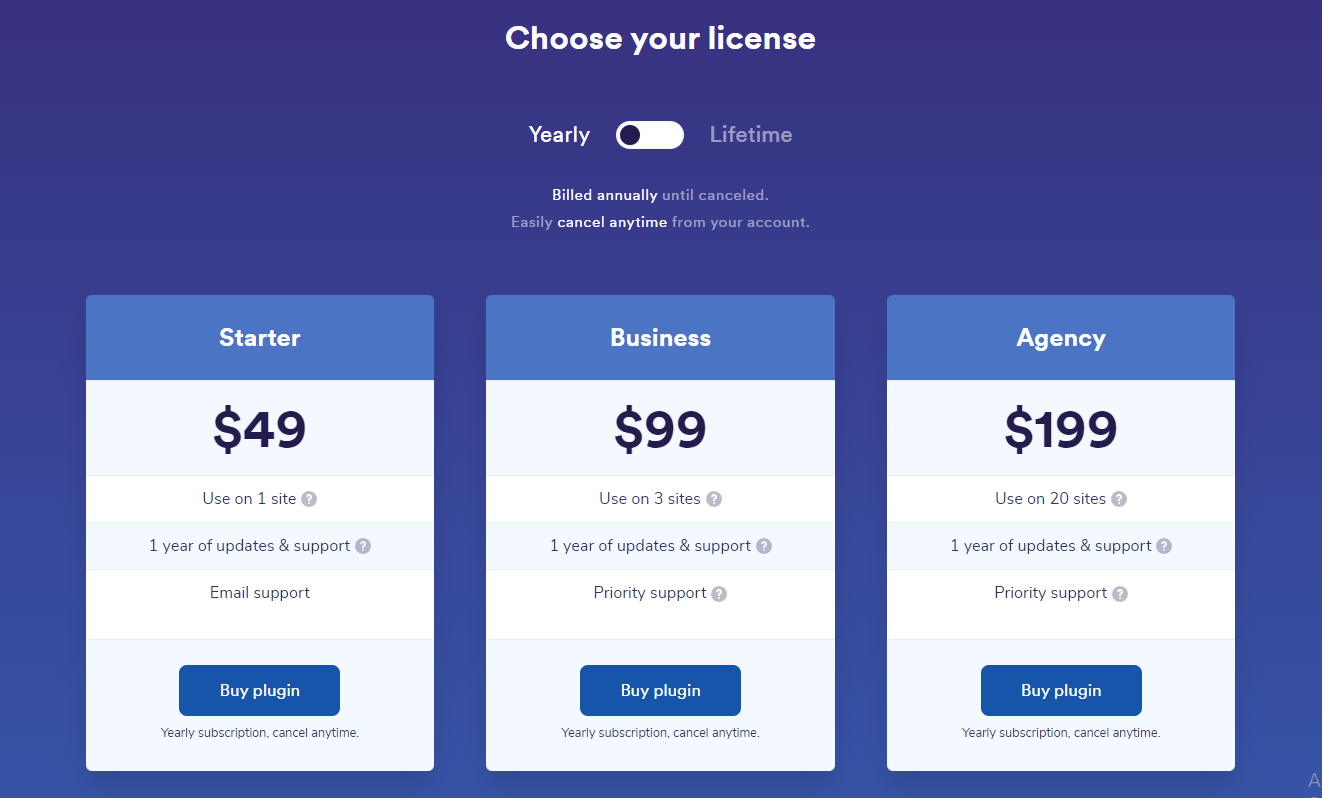
Task: Click help icon beside Agency Priority support
Action: [x=1120, y=593]
